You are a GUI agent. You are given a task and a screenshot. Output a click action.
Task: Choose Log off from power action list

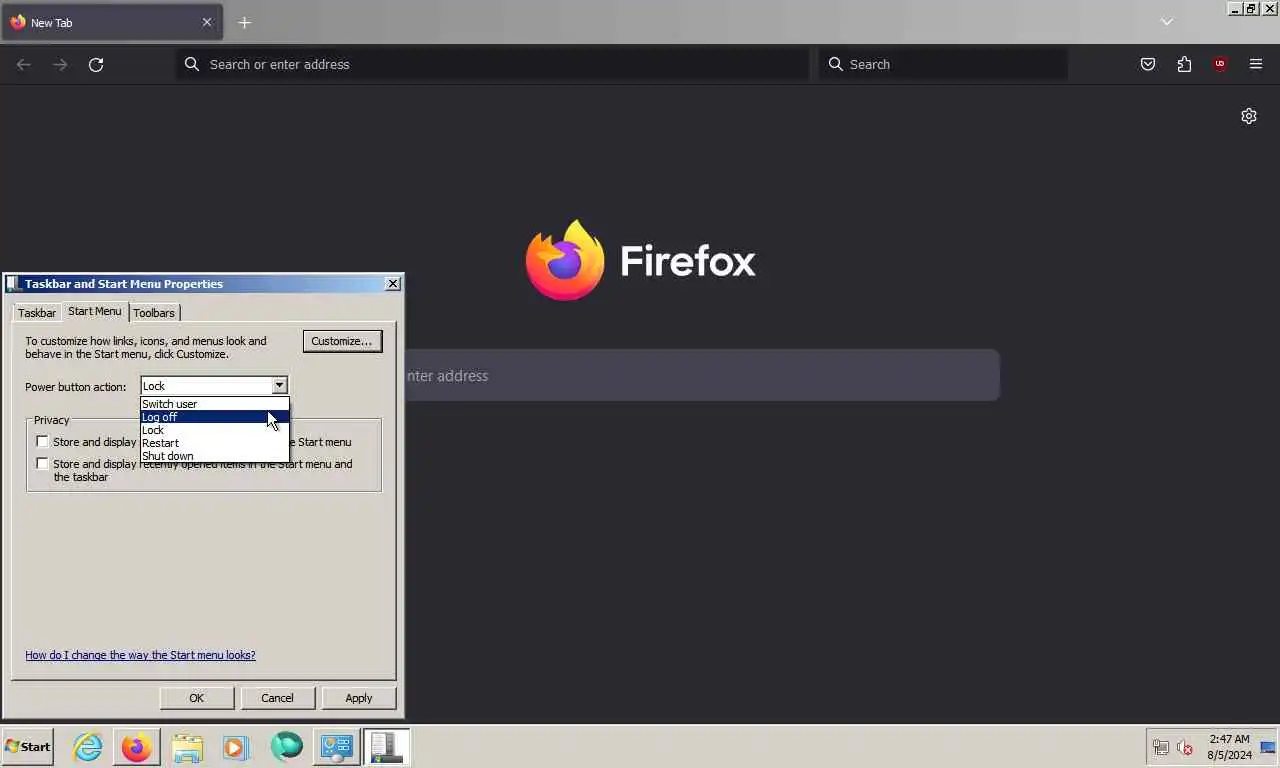coord(214,417)
